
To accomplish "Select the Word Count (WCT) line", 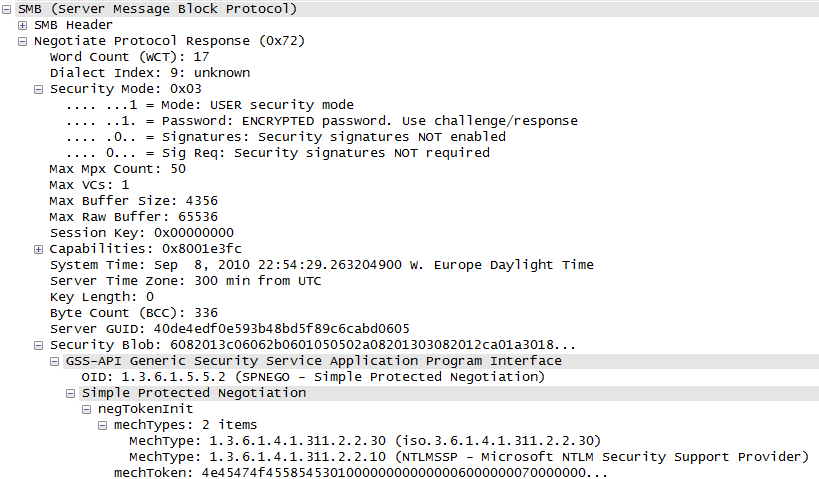I will click(x=130, y=57).
